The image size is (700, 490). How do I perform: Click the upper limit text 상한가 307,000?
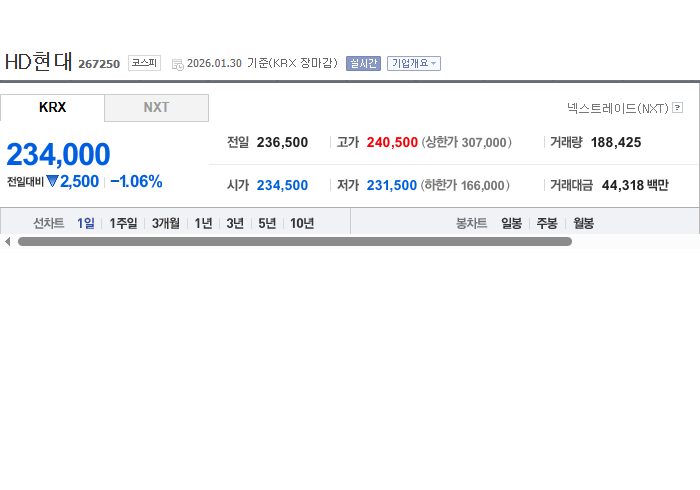click(467, 142)
